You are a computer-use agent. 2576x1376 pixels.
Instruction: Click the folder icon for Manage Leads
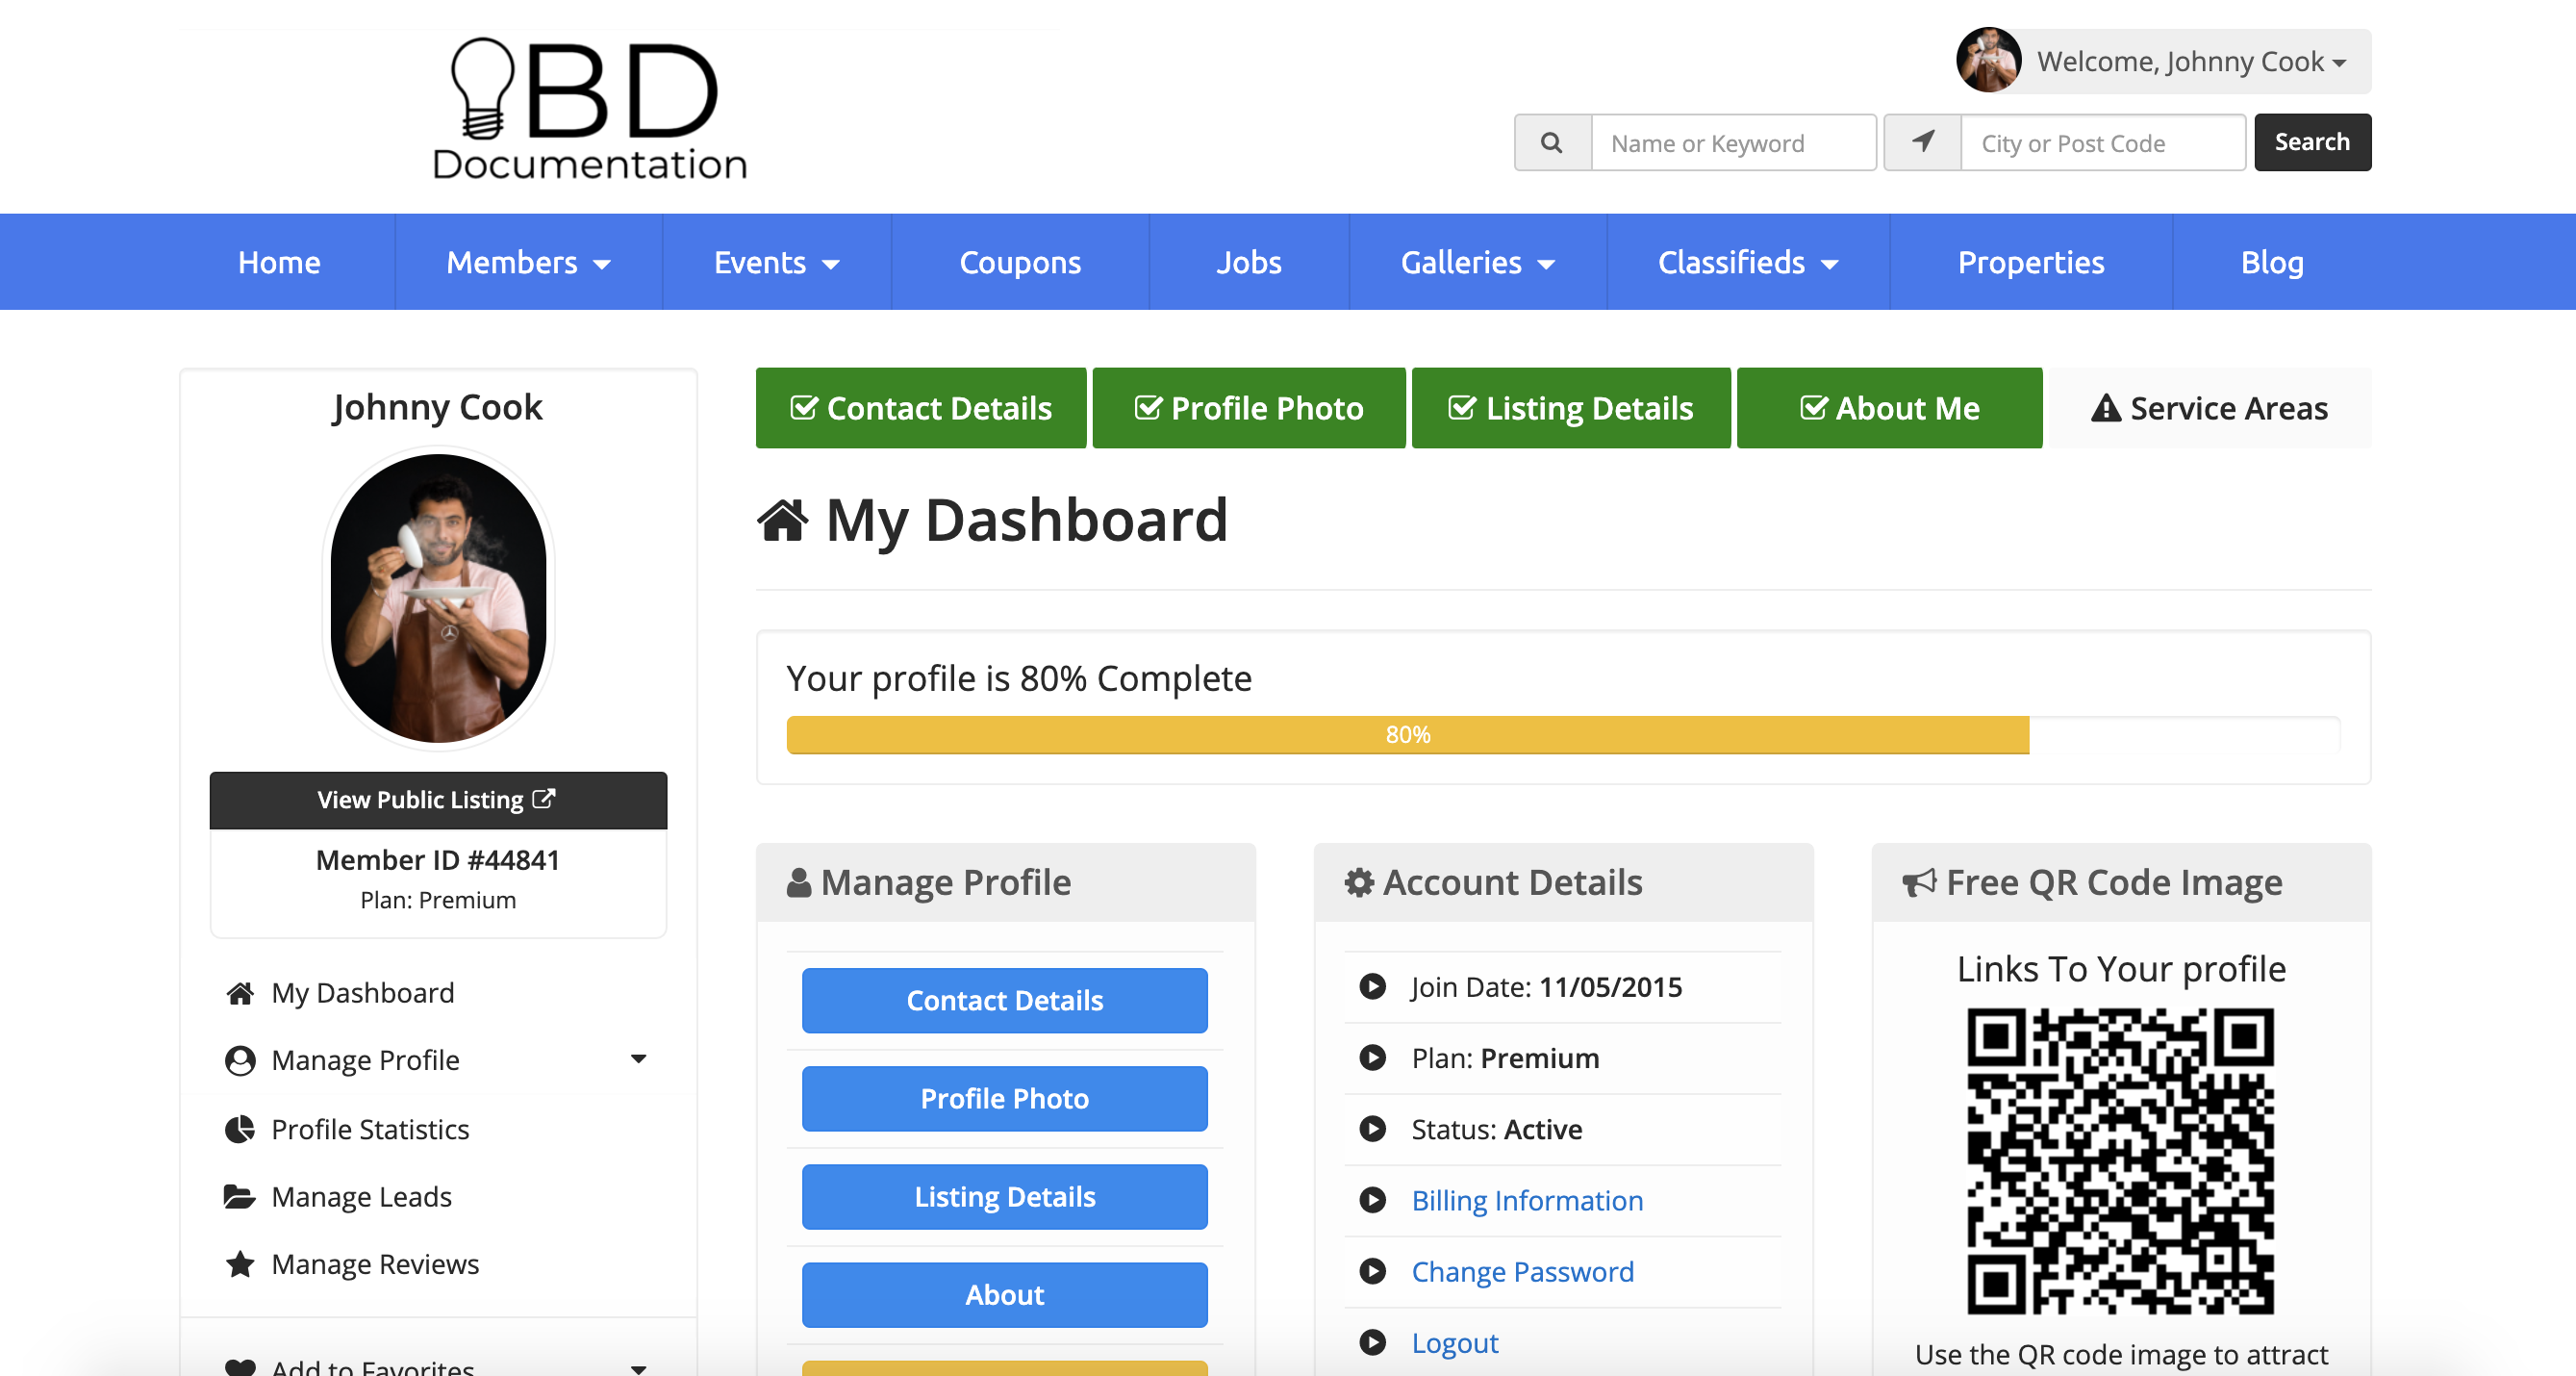240,1197
